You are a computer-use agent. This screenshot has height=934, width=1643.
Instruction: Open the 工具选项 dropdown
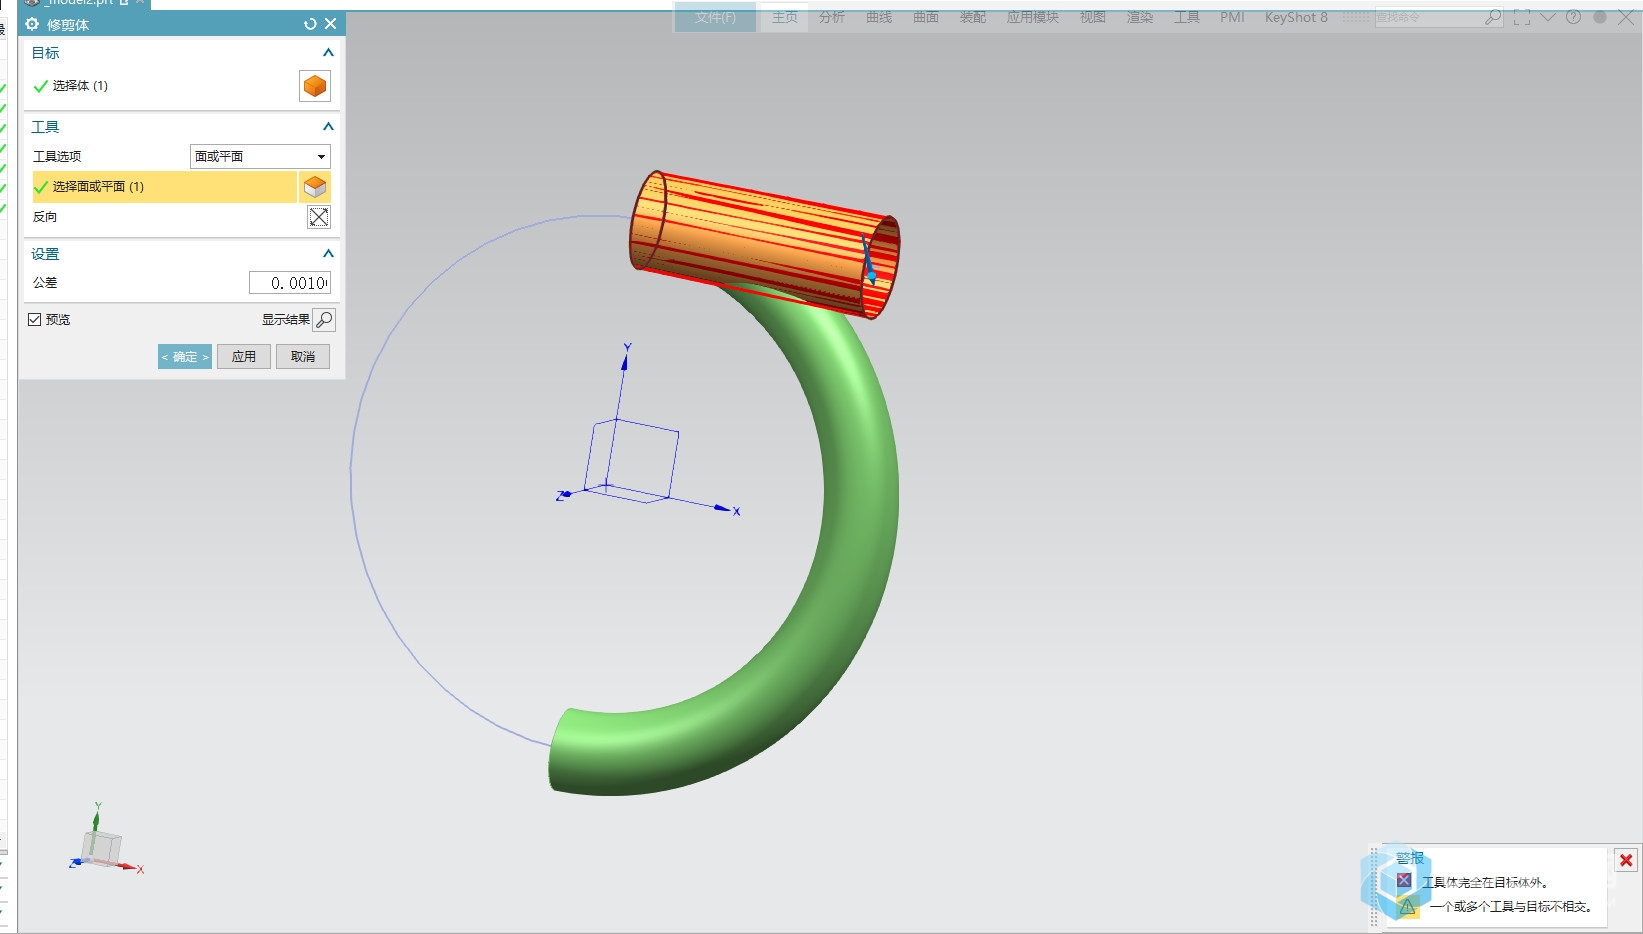pyautogui.click(x=260, y=156)
